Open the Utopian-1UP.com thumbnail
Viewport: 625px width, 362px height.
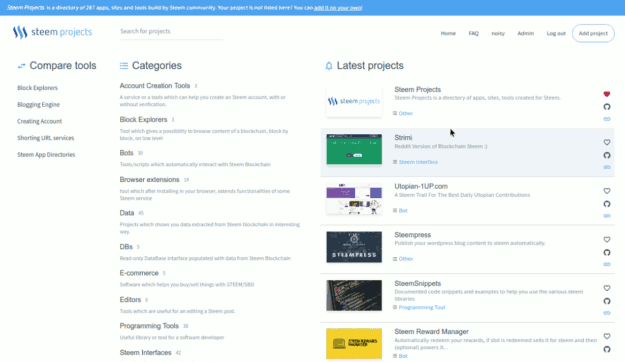[354, 199]
